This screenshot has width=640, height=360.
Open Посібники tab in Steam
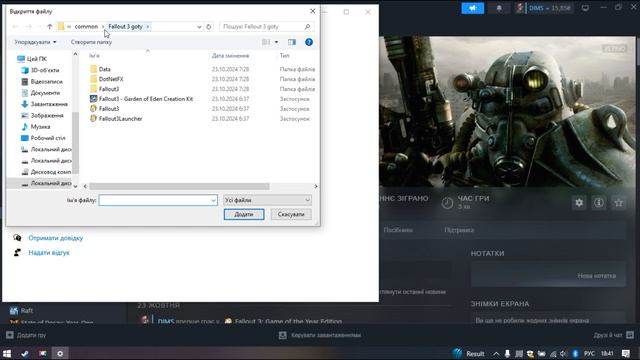tap(398, 230)
